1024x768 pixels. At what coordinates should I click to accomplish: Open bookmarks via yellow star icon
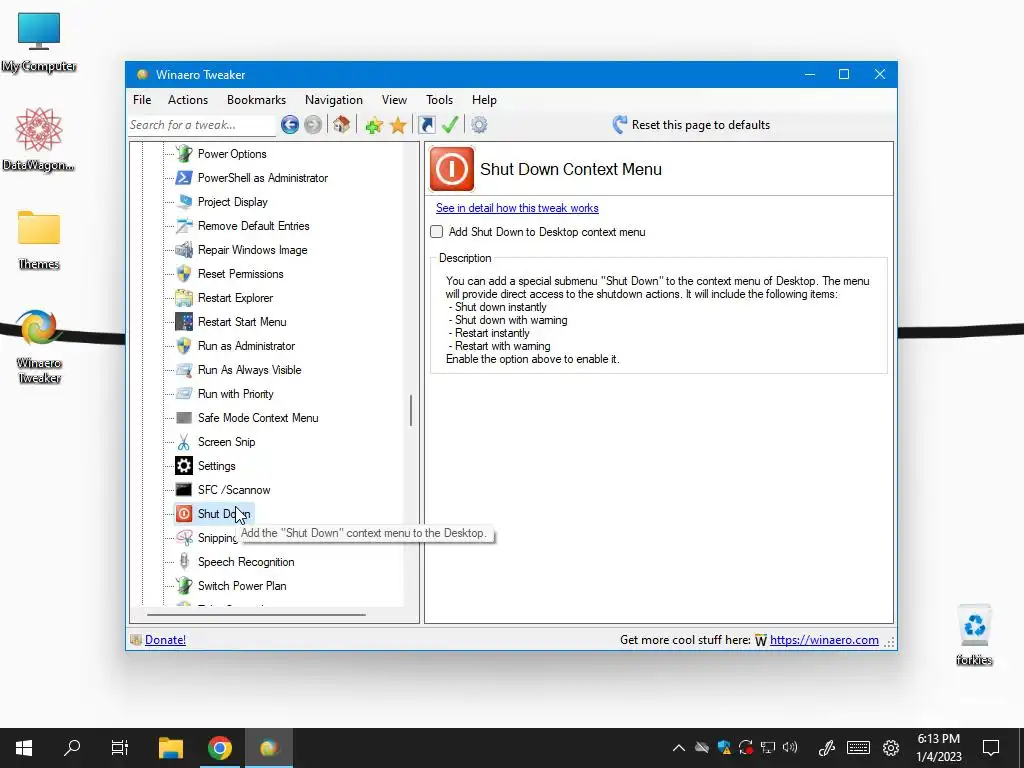[398, 125]
